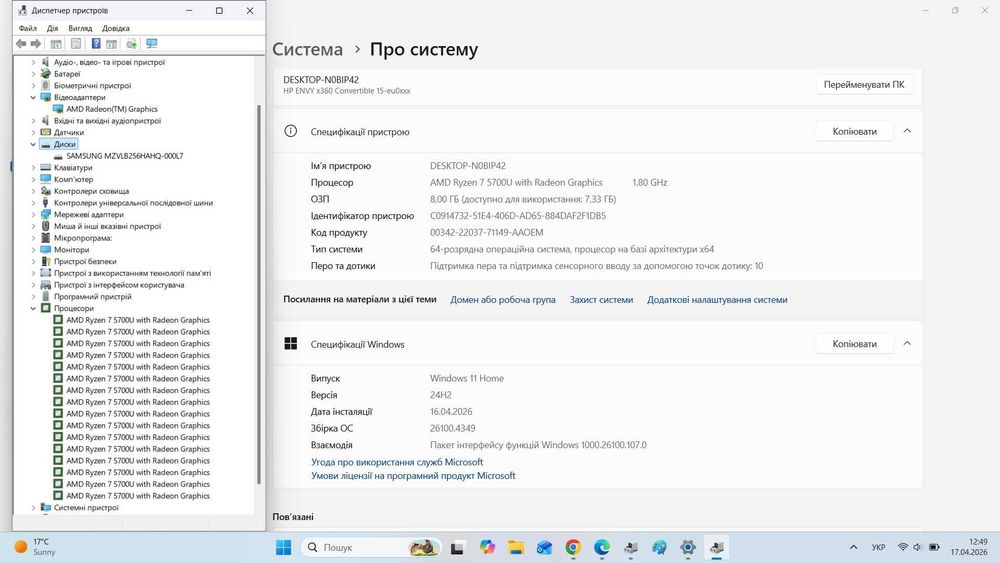This screenshot has height=563, width=1000.
Task: Open the Вигляд menu
Action: click(80, 28)
